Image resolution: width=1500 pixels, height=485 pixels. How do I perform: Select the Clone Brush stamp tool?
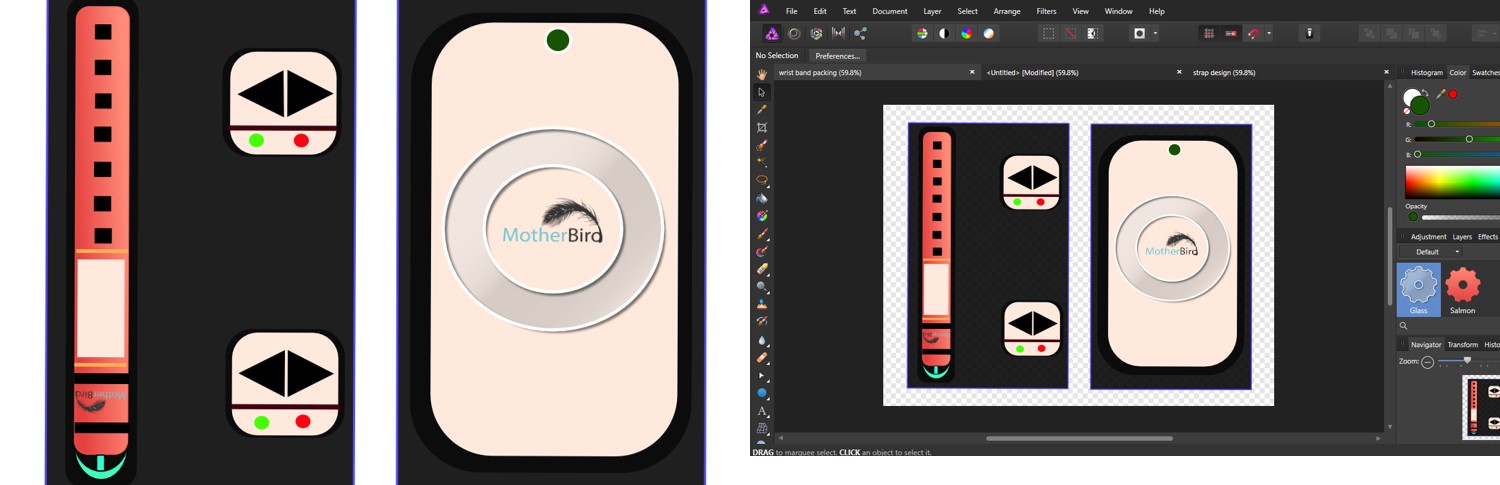click(762, 304)
